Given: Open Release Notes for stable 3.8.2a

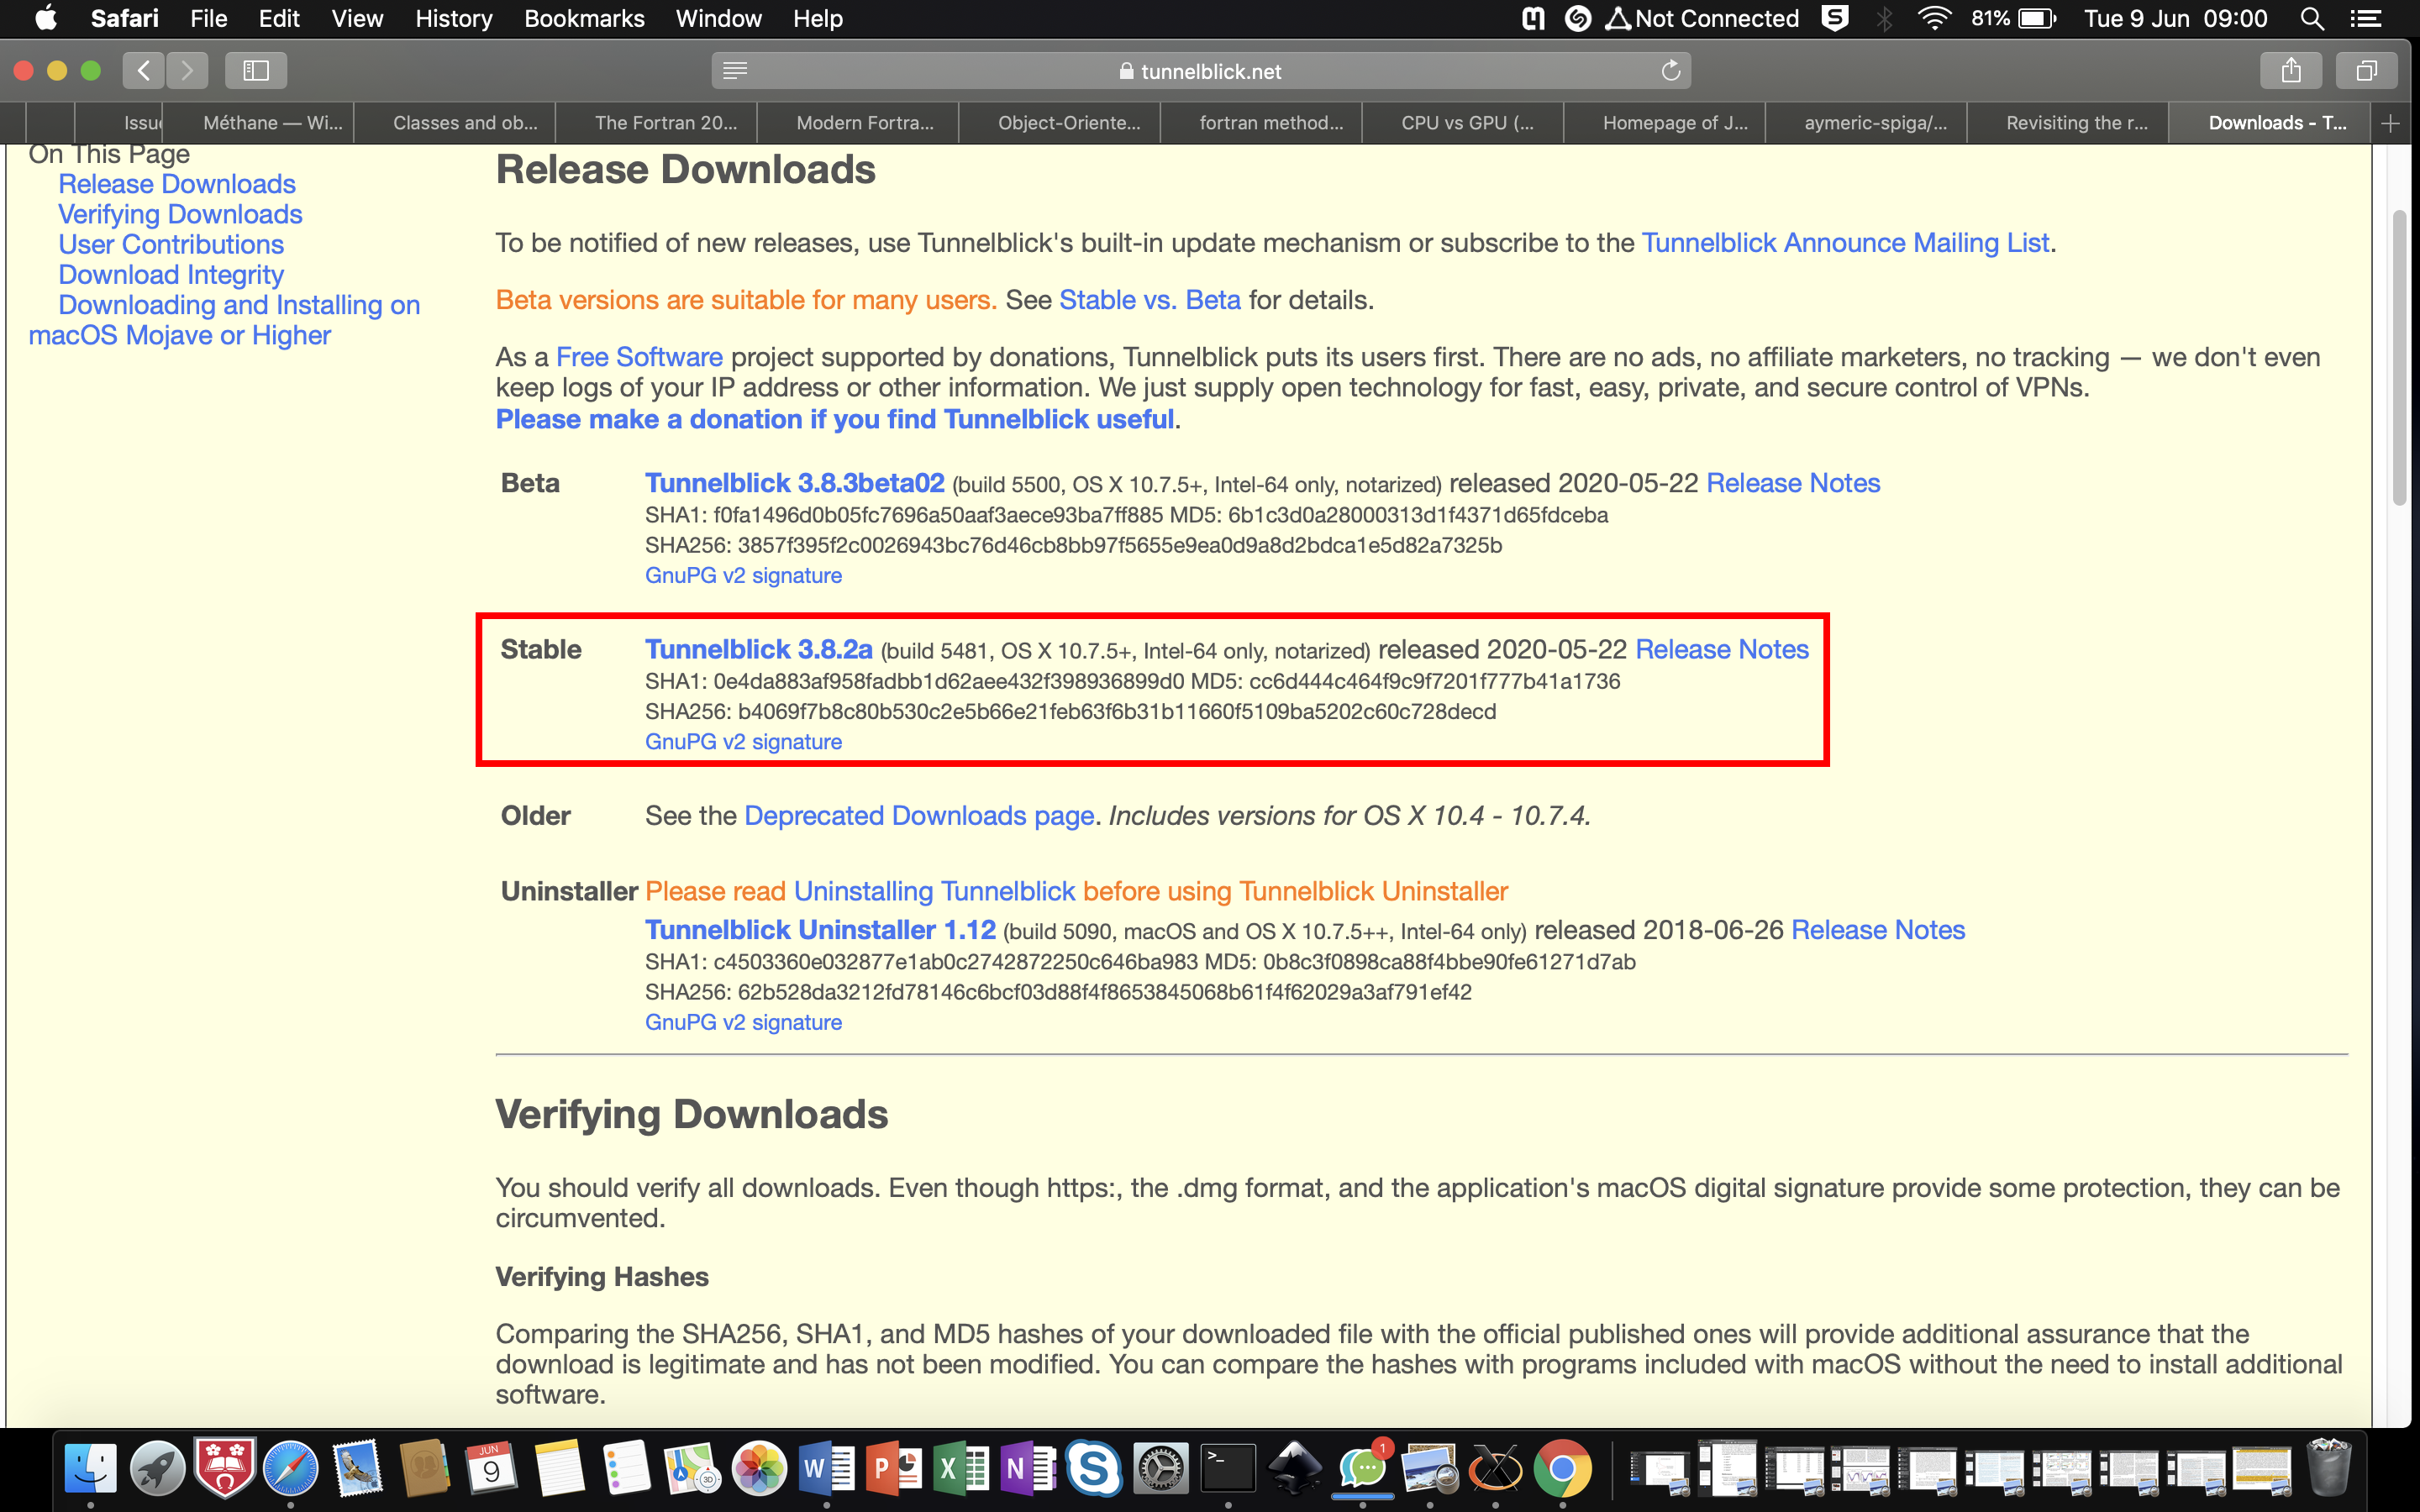Looking at the screenshot, I should point(1721,649).
